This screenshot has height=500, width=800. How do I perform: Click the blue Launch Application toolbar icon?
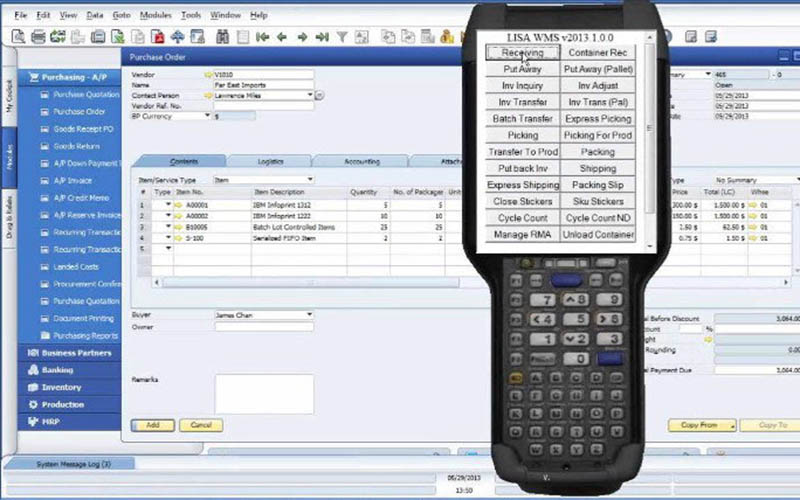pos(177,37)
